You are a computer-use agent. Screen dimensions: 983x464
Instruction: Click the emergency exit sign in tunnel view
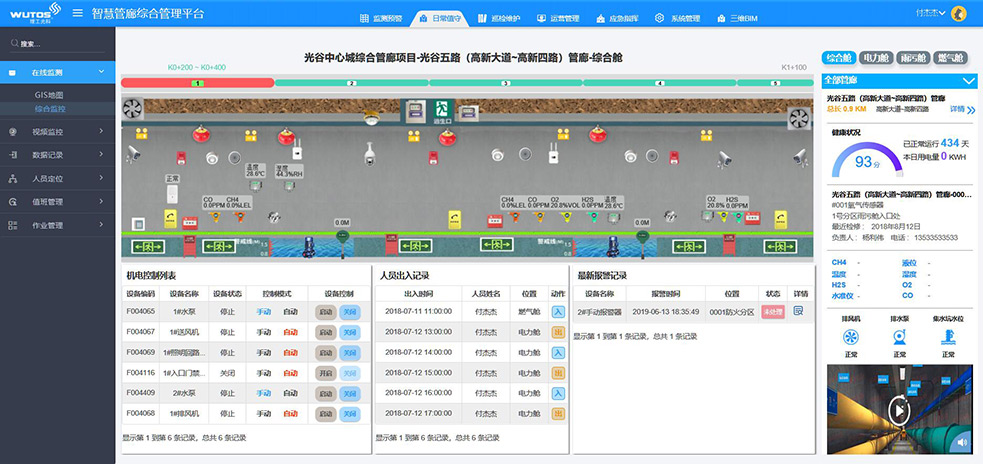coord(442,108)
